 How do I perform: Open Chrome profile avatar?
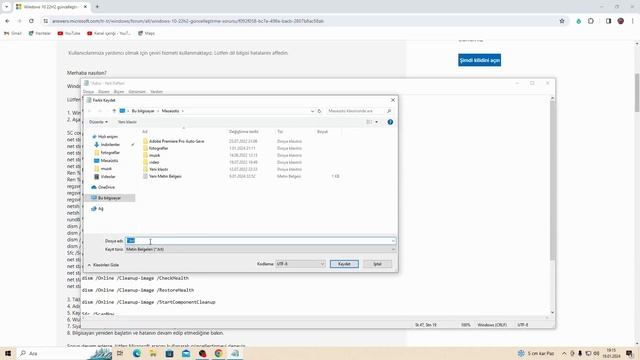coord(620,21)
